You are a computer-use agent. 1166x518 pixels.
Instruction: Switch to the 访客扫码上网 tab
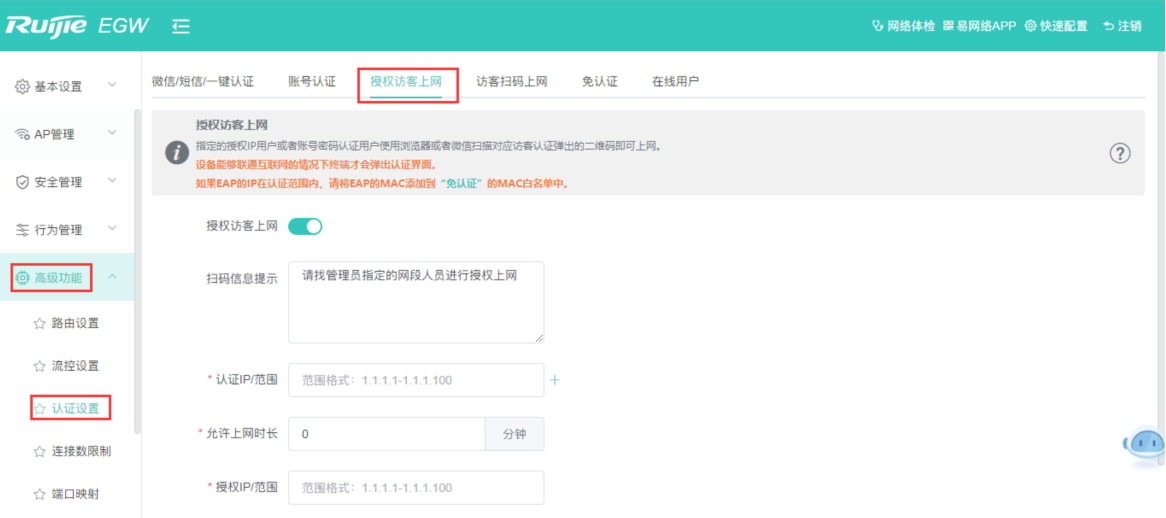coord(511,82)
